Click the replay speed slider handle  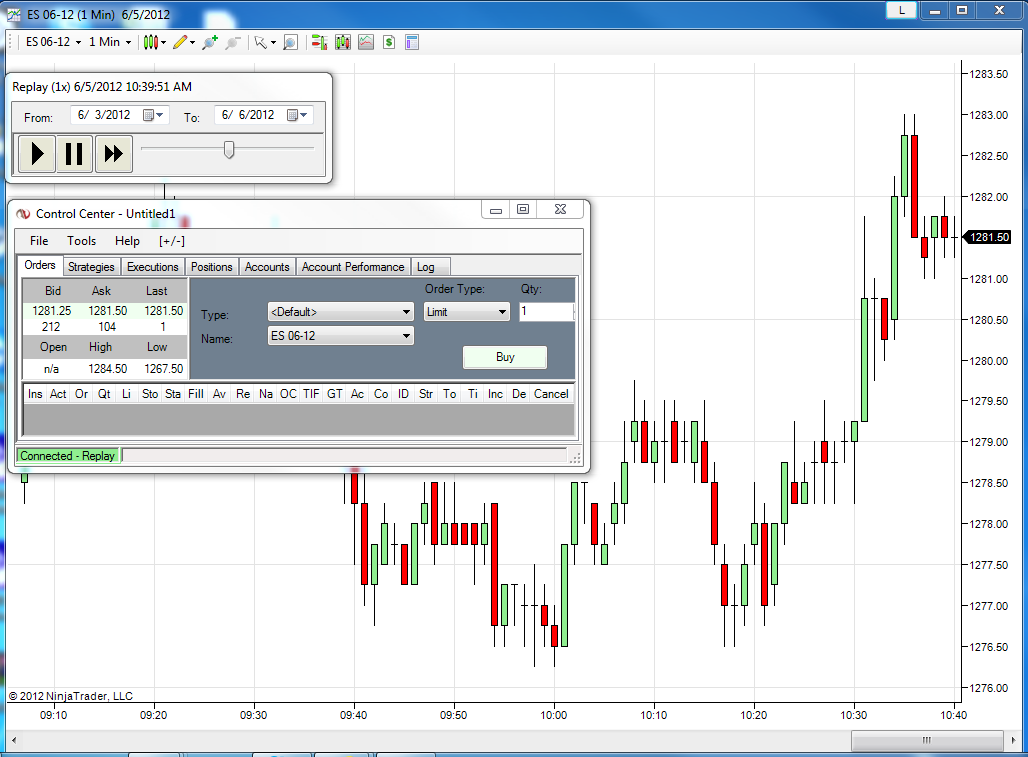tap(229, 149)
